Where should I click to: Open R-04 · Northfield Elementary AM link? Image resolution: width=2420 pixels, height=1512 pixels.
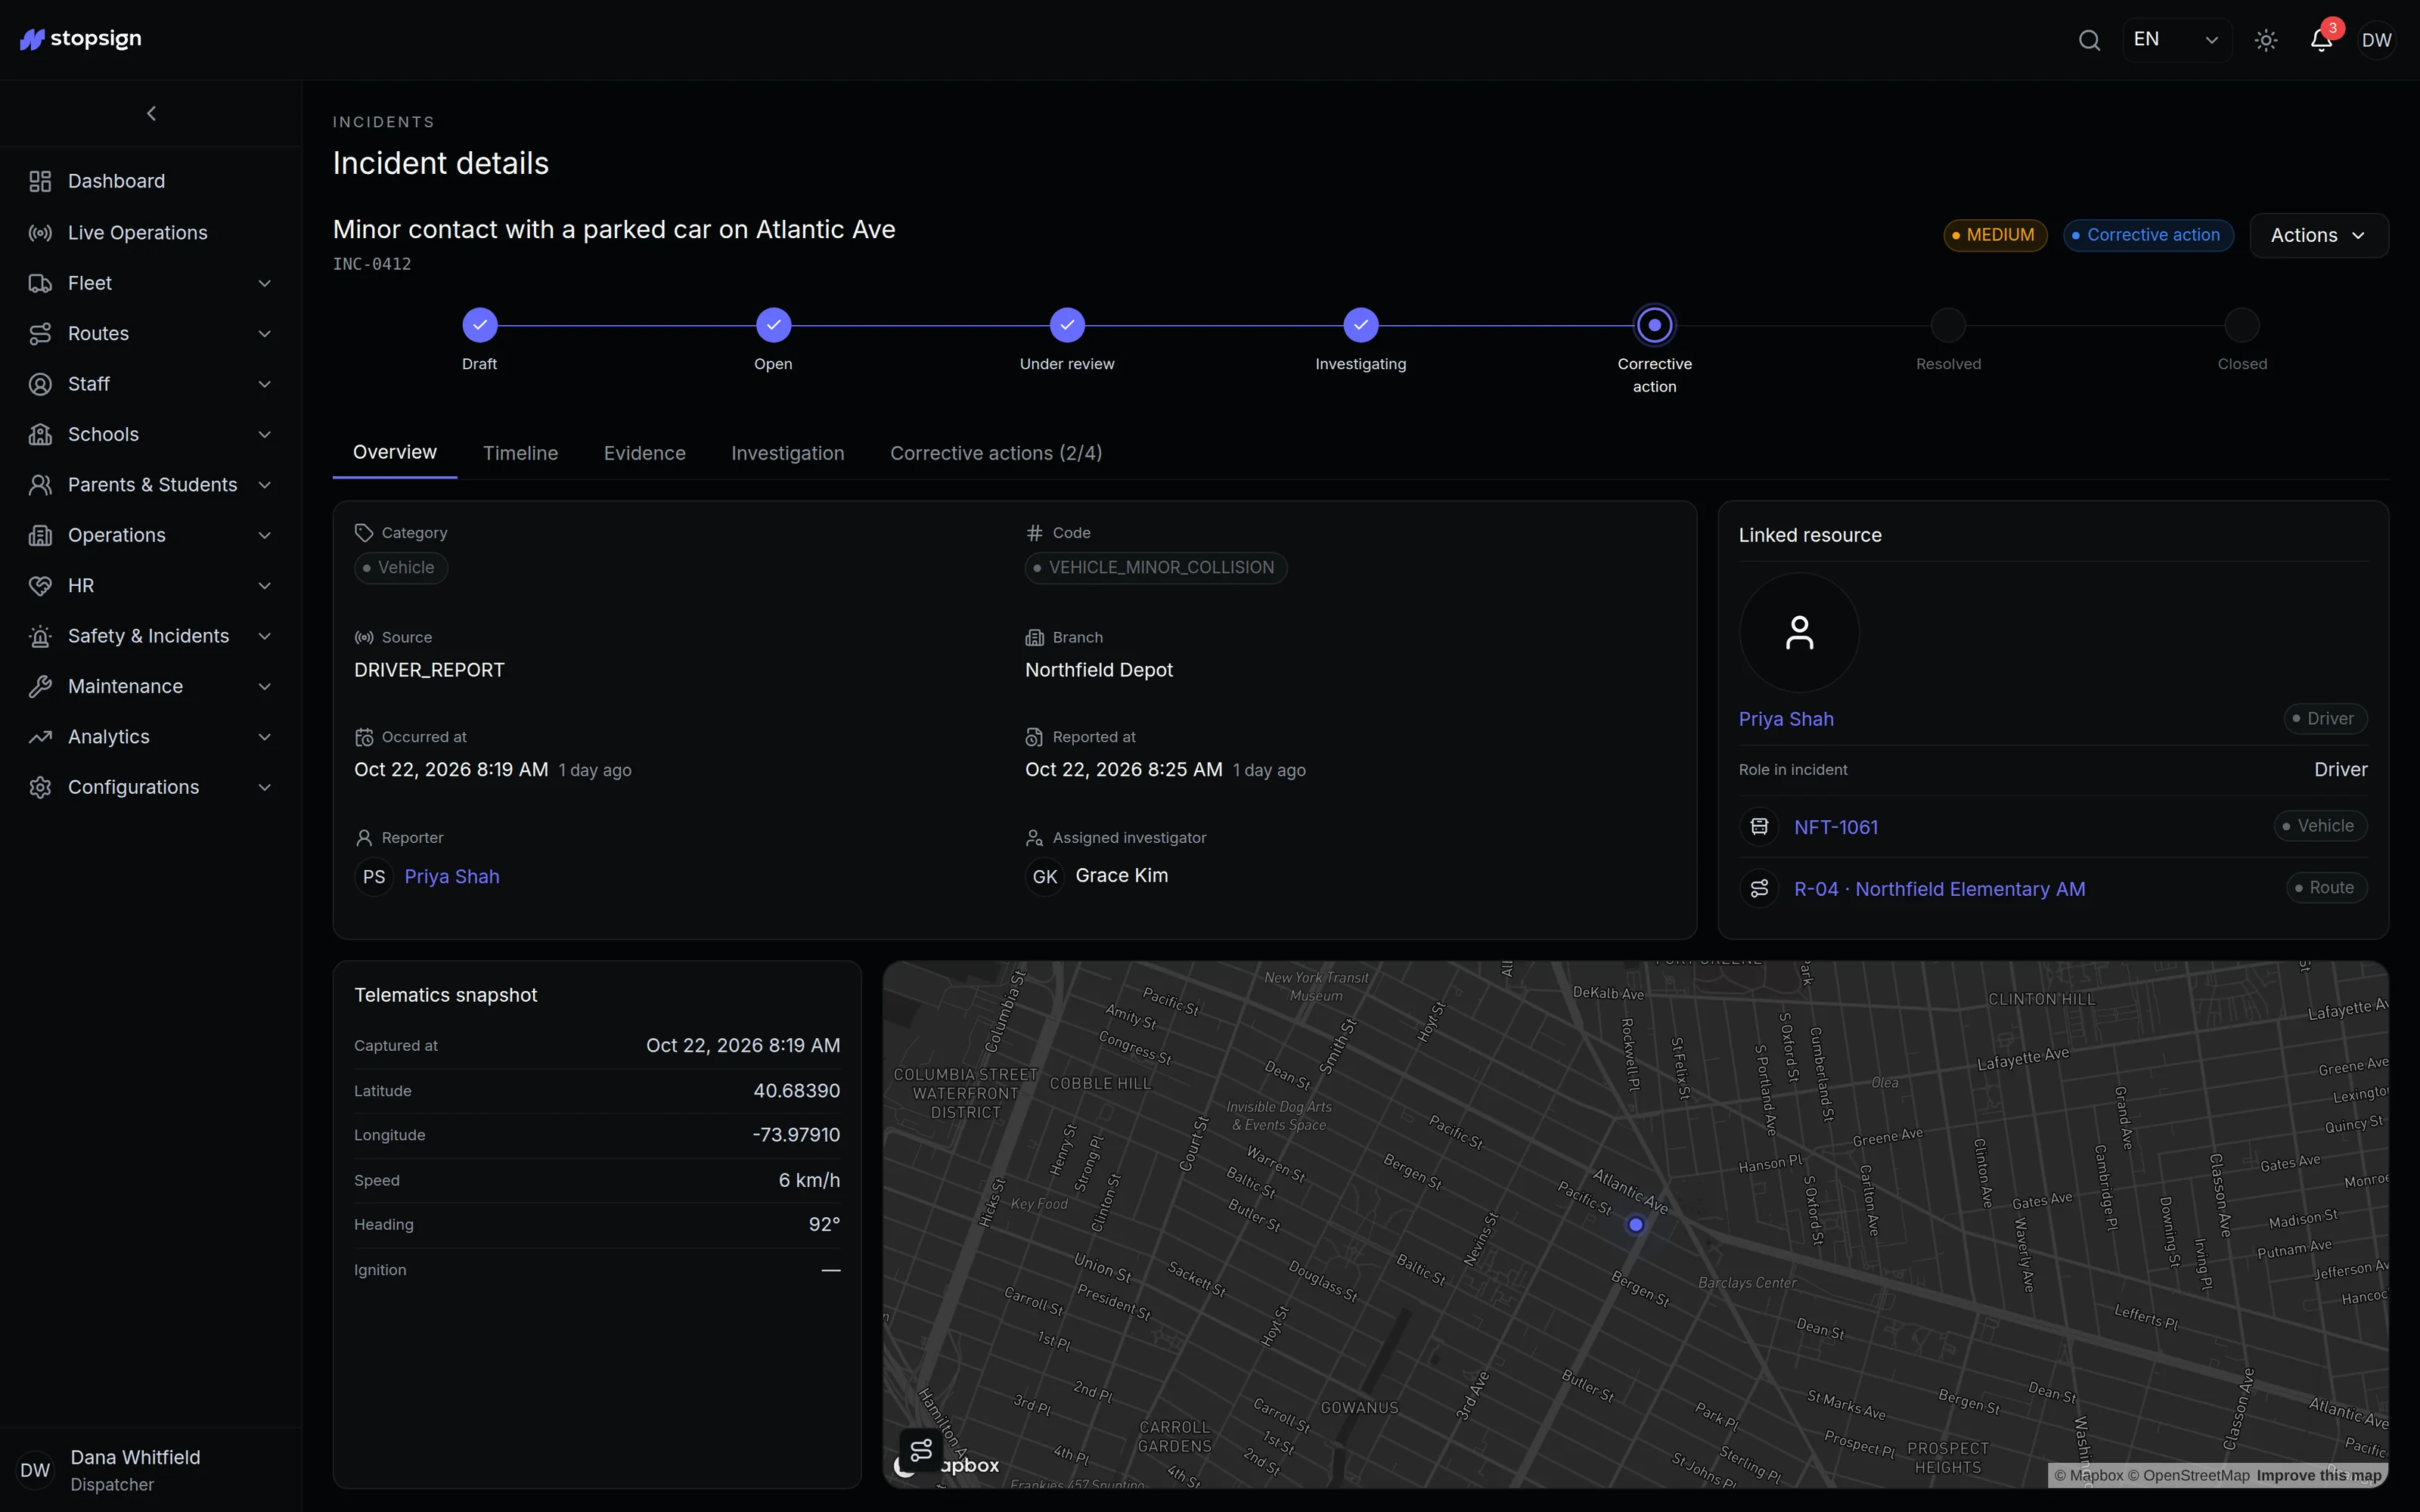tap(1940, 889)
